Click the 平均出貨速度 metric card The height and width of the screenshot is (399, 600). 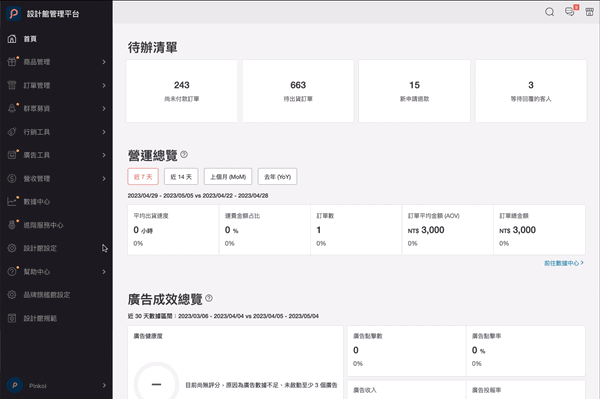173,230
